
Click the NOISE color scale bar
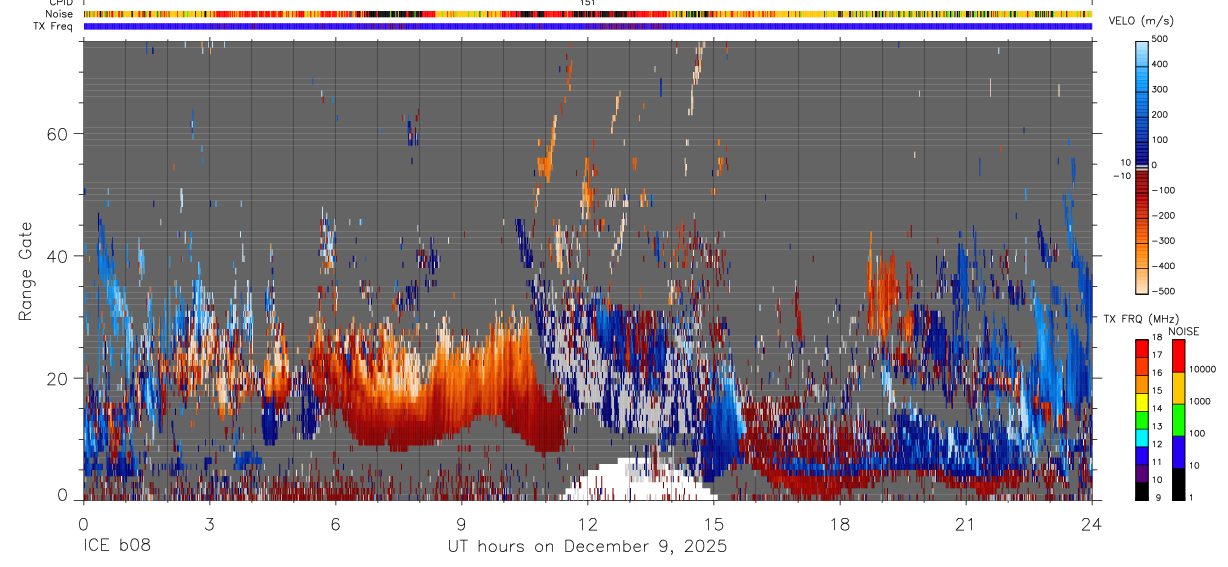1177,420
